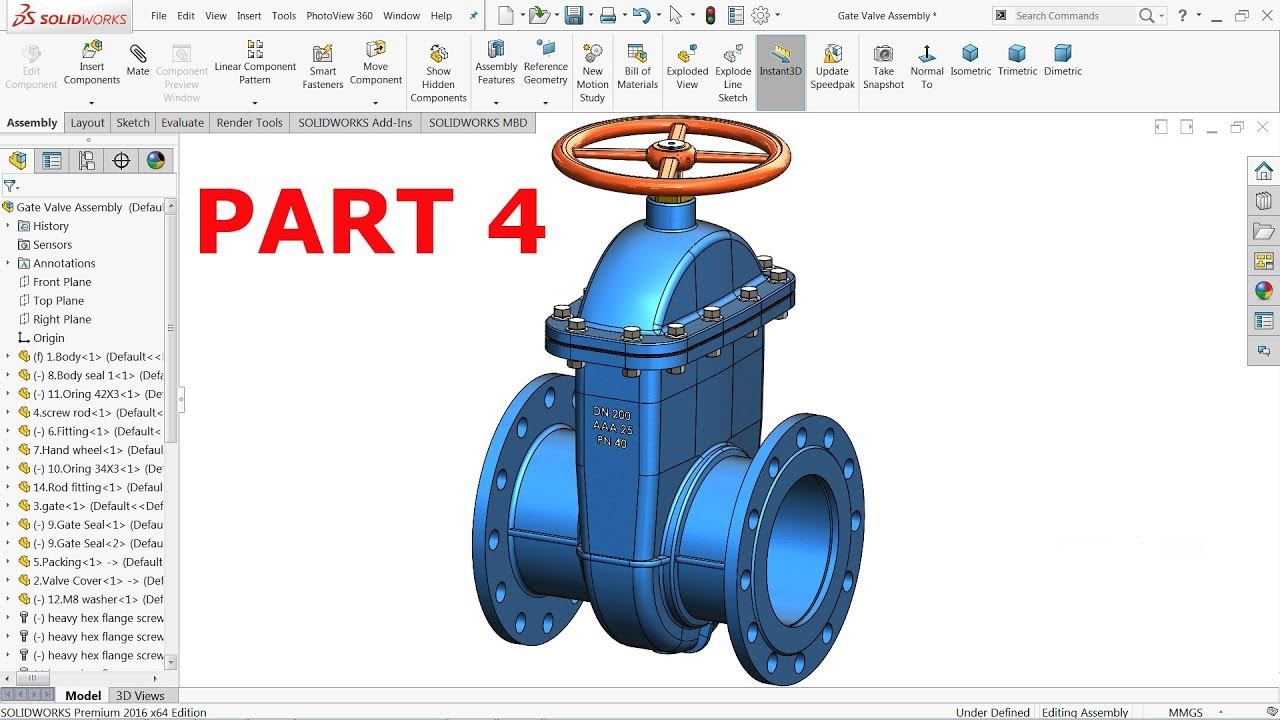Viewport: 1280px width, 720px height.
Task: Select Move Component tool
Action: pos(376,62)
